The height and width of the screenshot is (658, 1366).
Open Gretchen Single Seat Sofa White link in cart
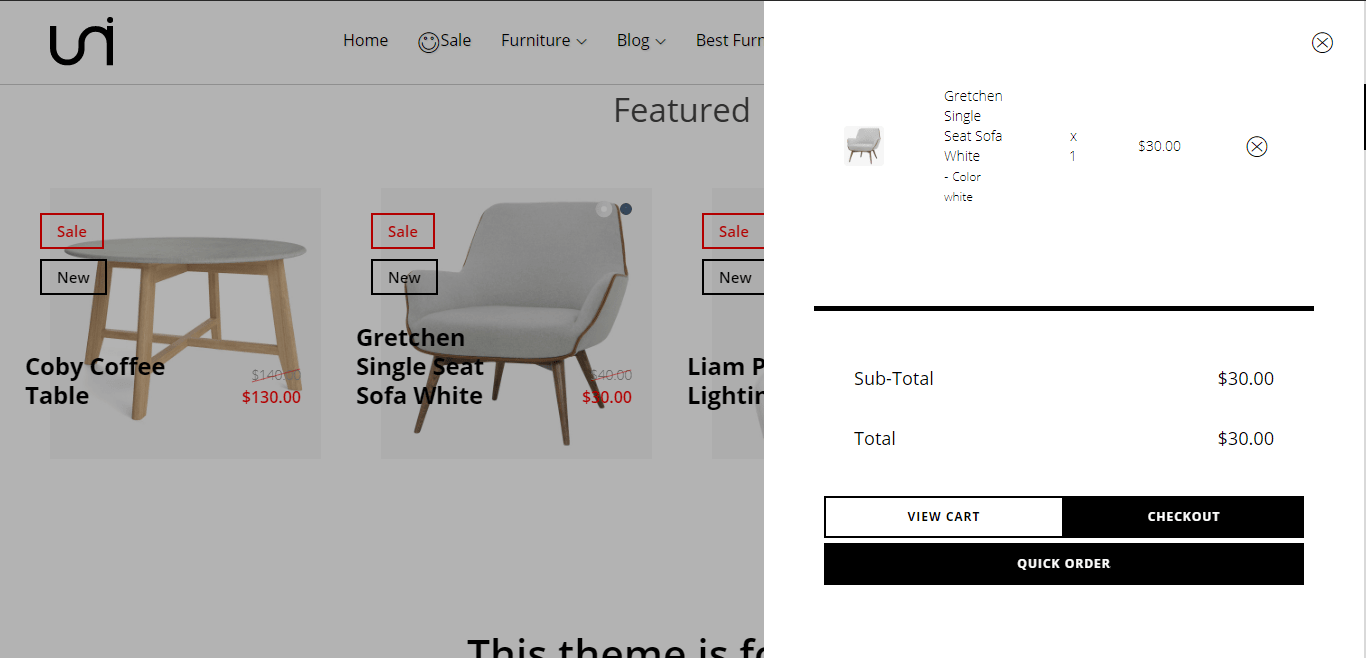(x=973, y=126)
